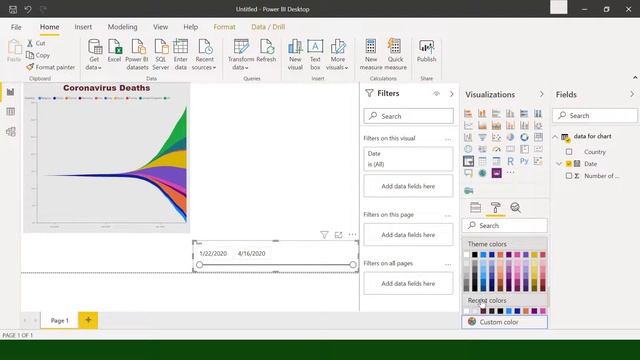640x360 pixels.
Task: Check the Country field checkbox
Action: click(x=569, y=152)
